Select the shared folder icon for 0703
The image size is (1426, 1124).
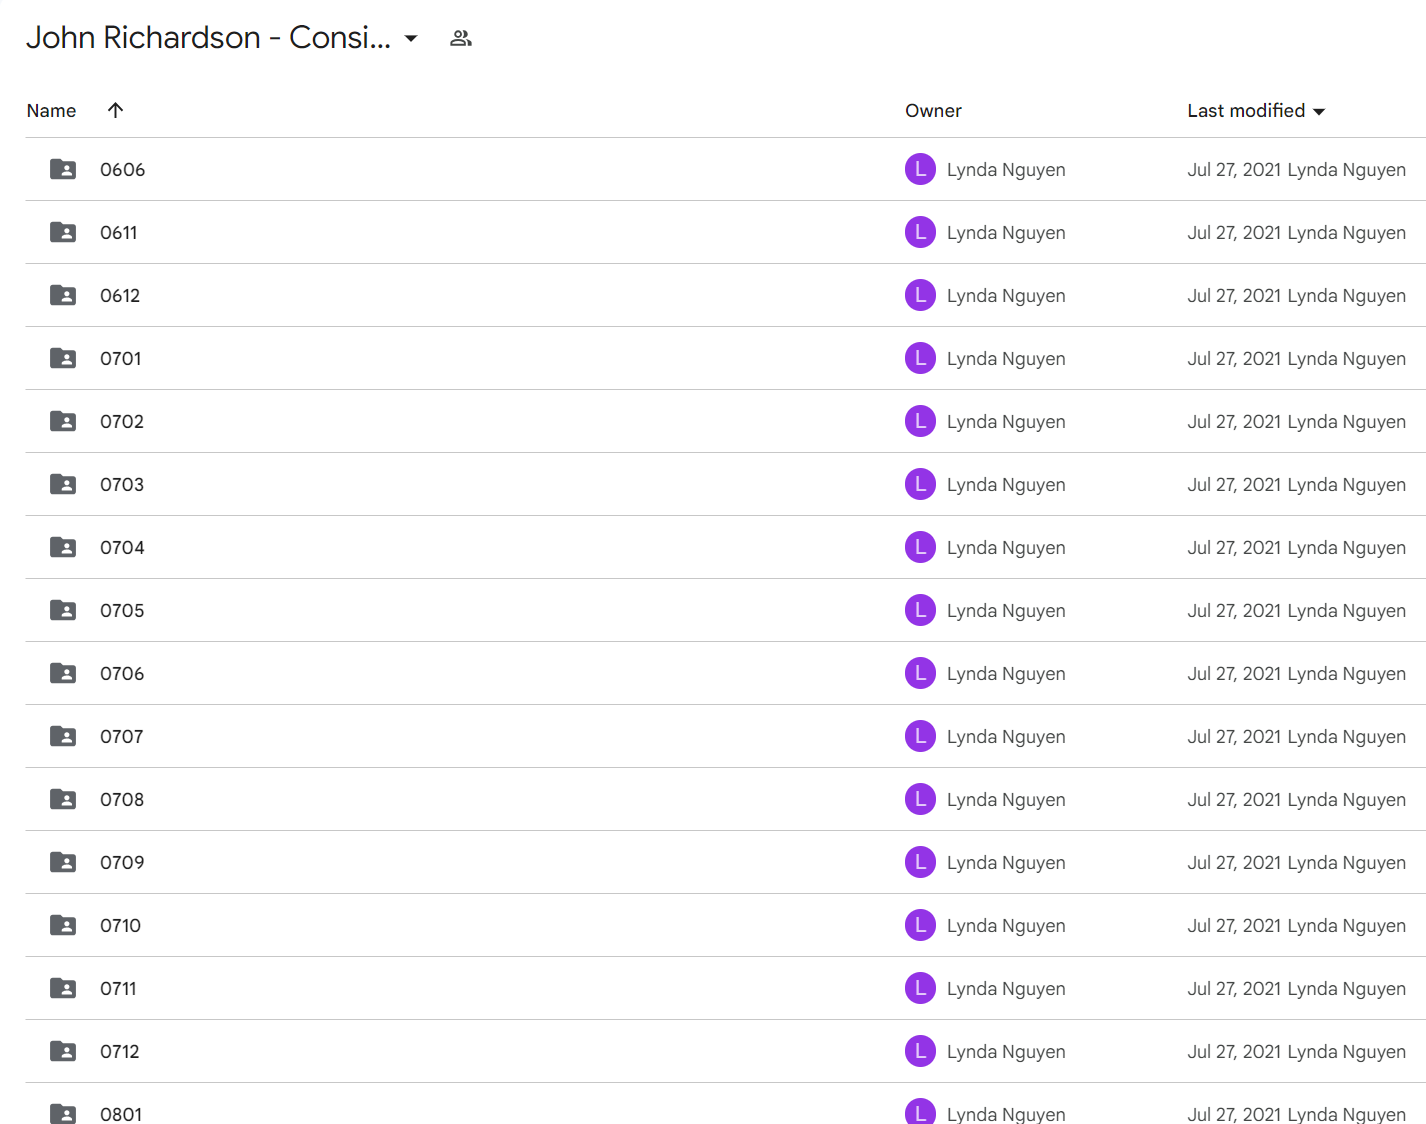(63, 484)
